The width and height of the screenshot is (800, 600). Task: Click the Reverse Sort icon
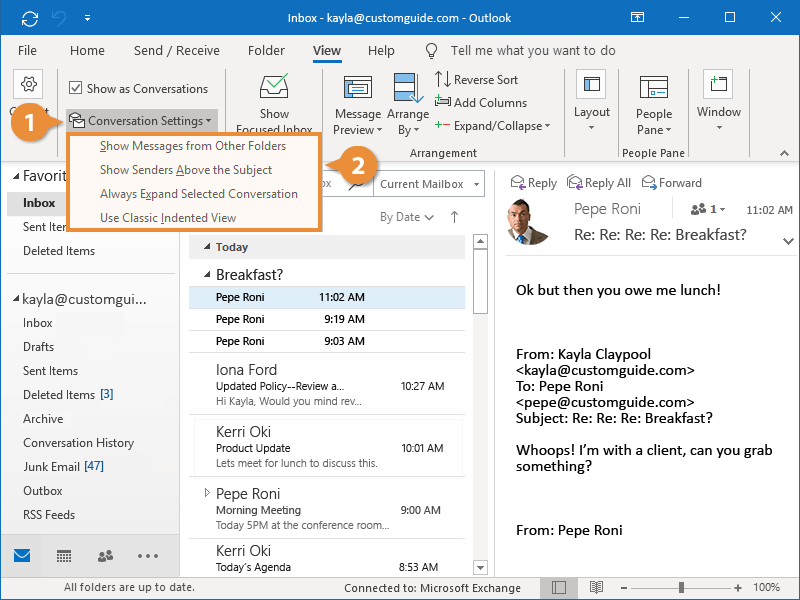(443, 80)
